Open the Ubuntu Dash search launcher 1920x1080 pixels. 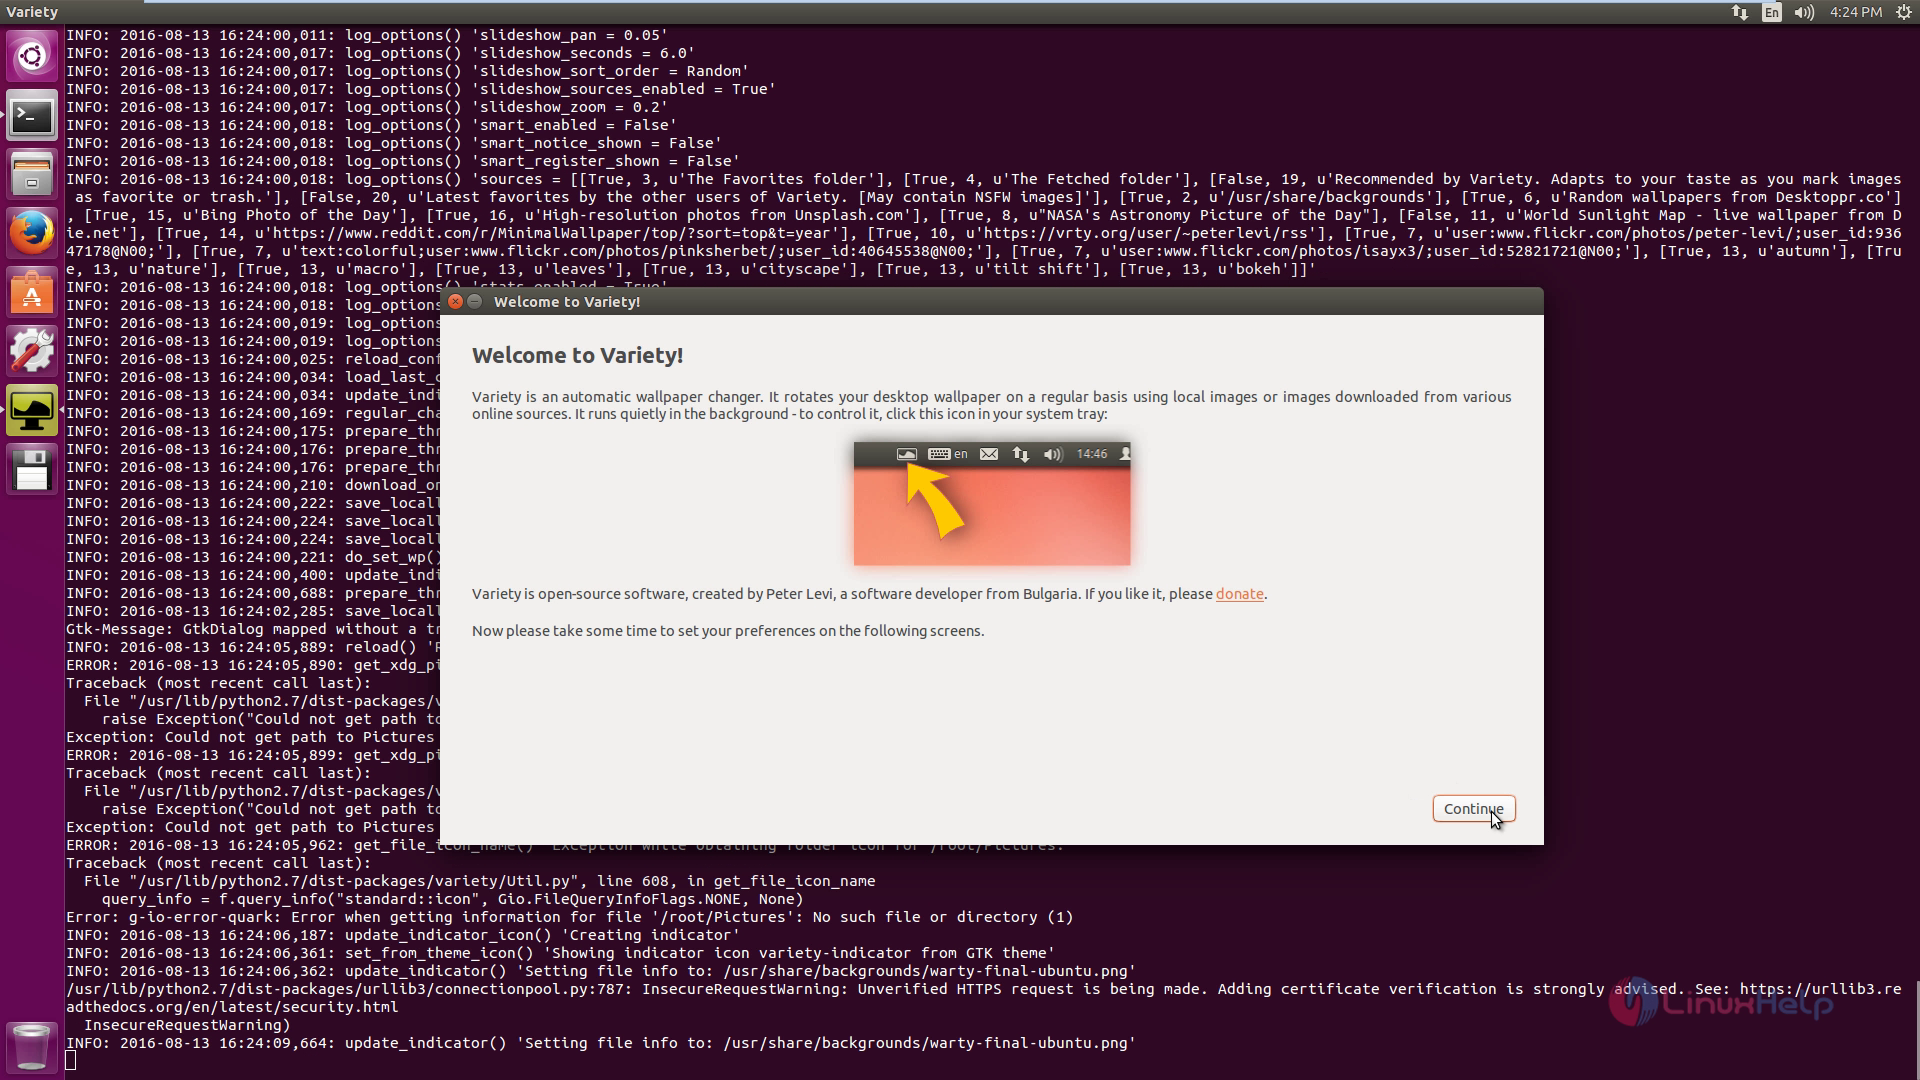tap(32, 56)
